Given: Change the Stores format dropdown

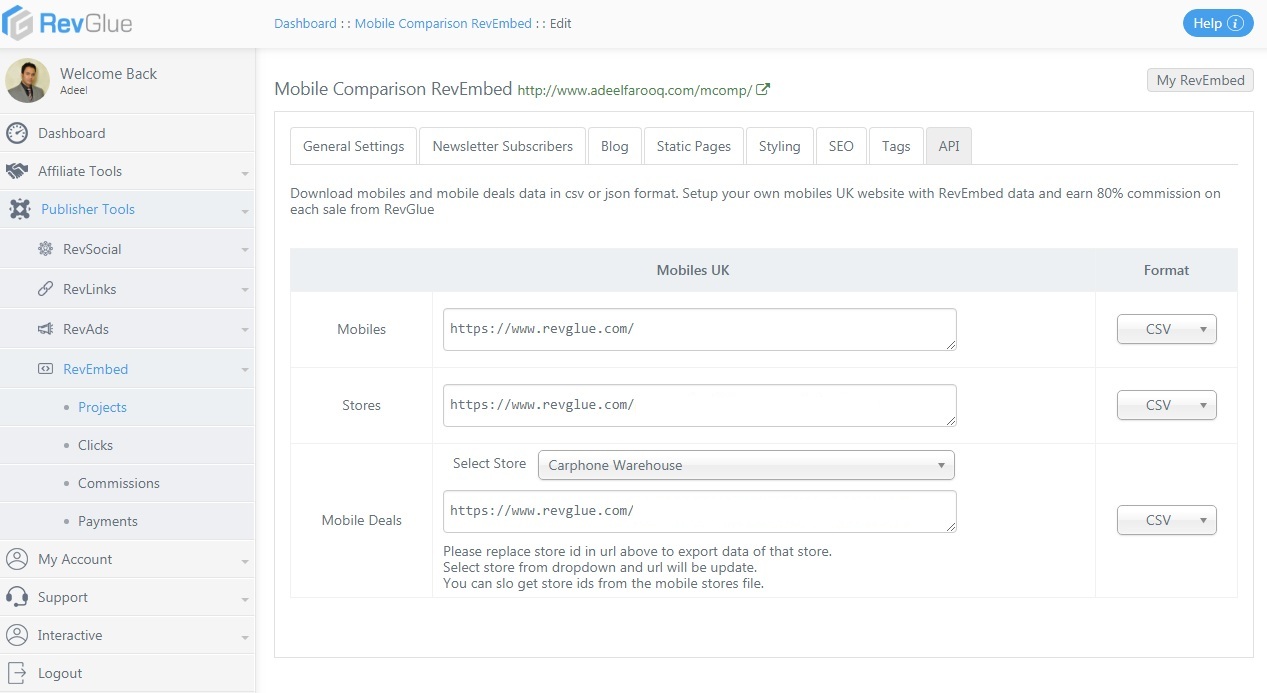Looking at the screenshot, I should 1166,405.
